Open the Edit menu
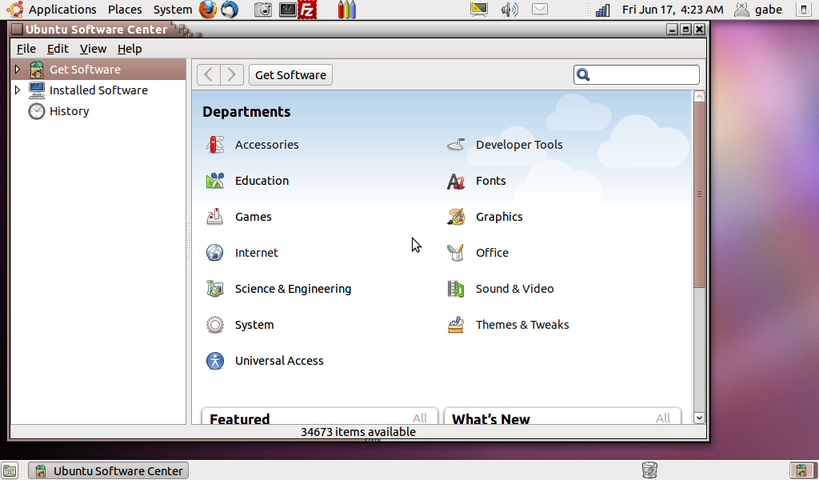This screenshot has width=819, height=480. coord(57,49)
